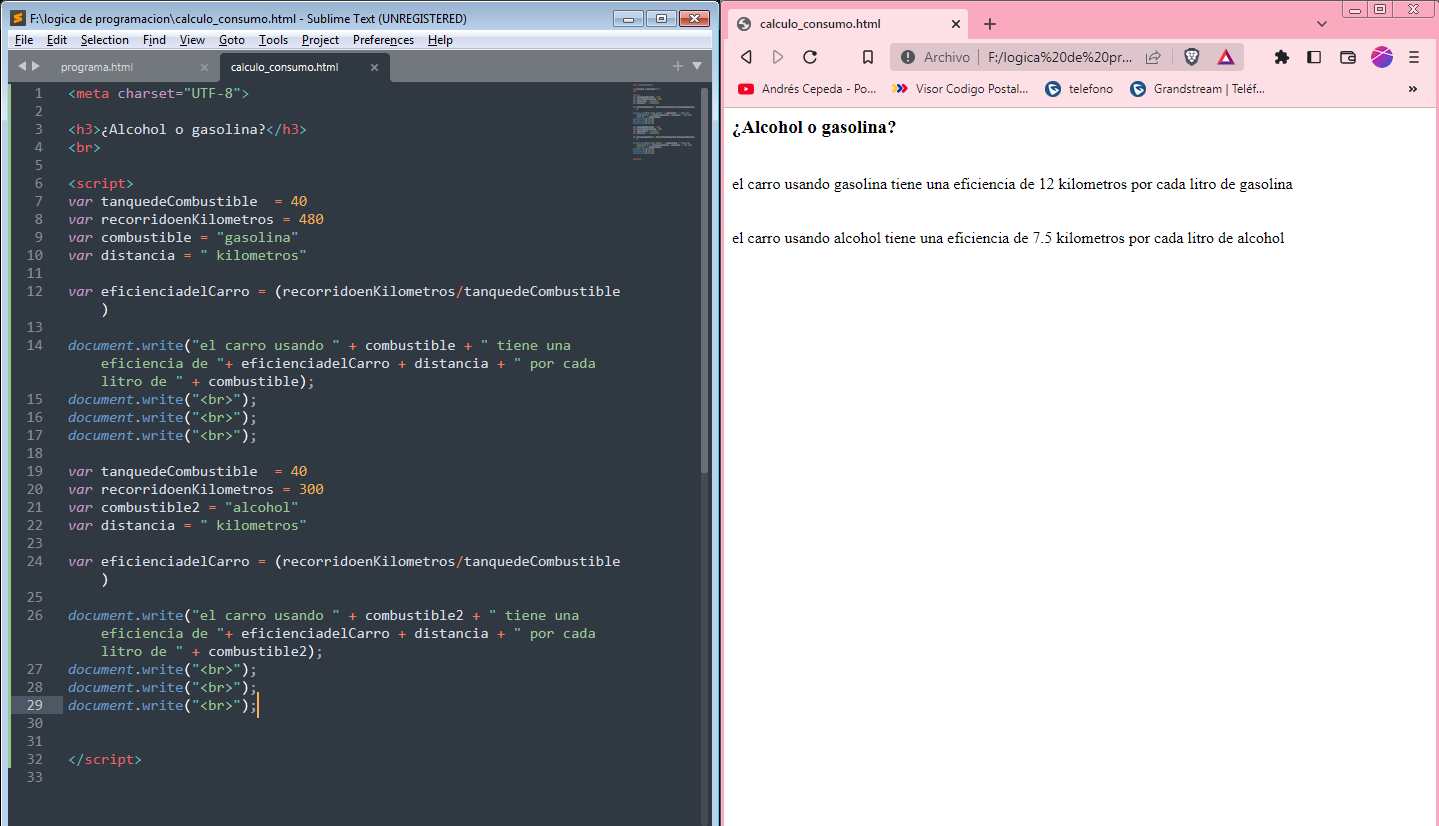This screenshot has height=826, width=1439.
Task: Go back in browser history
Action: pos(746,57)
